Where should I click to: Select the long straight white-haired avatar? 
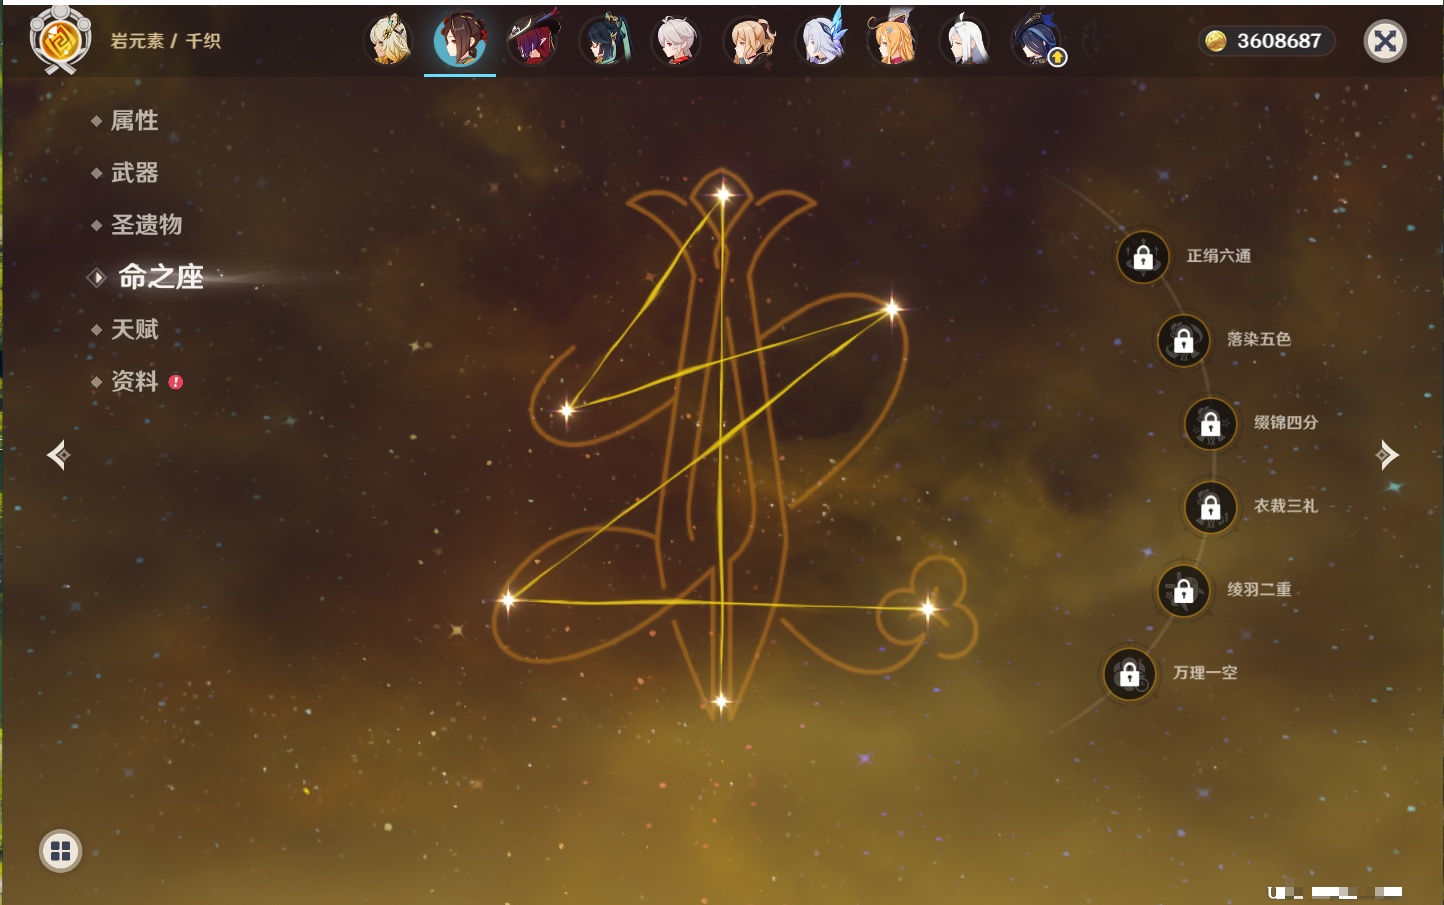click(x=965, y=41)
